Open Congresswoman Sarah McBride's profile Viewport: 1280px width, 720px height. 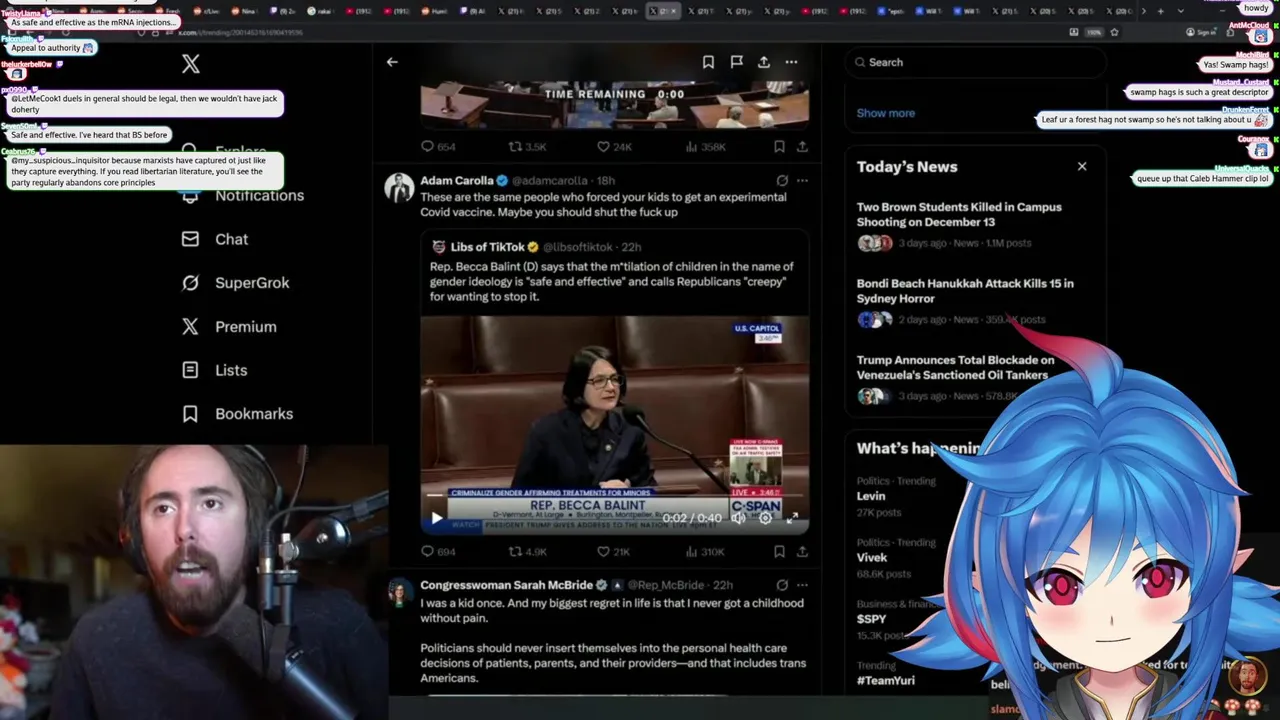pyautogui.click(x=506, y=585)
